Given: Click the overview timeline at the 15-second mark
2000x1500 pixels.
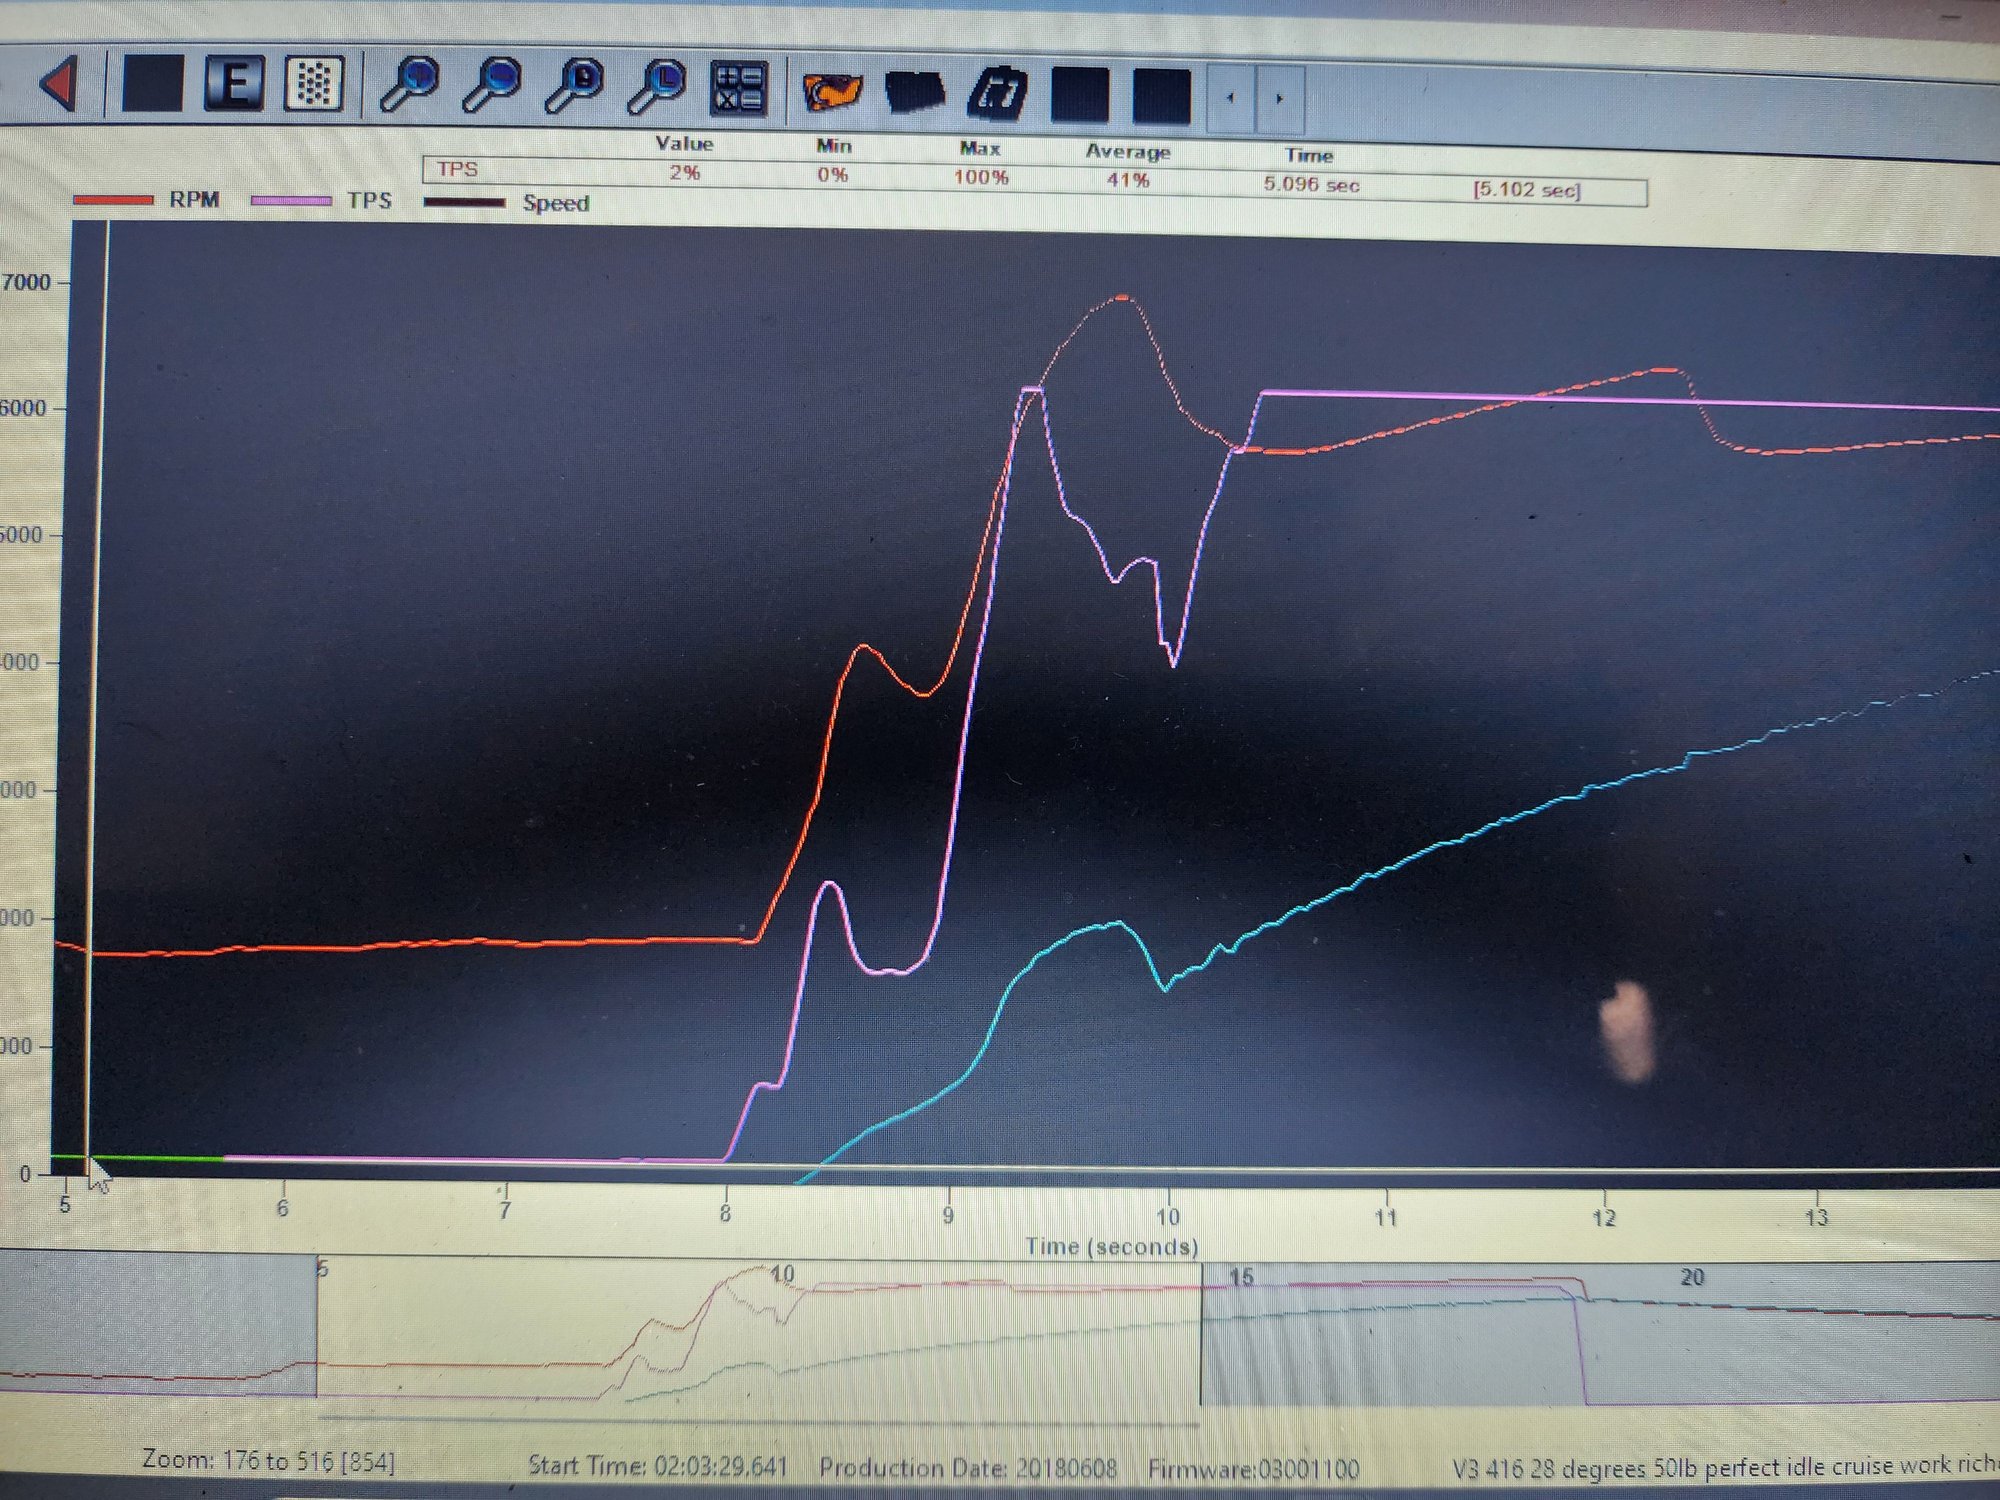Looking at the screenshot, I should [1240, 1278].
